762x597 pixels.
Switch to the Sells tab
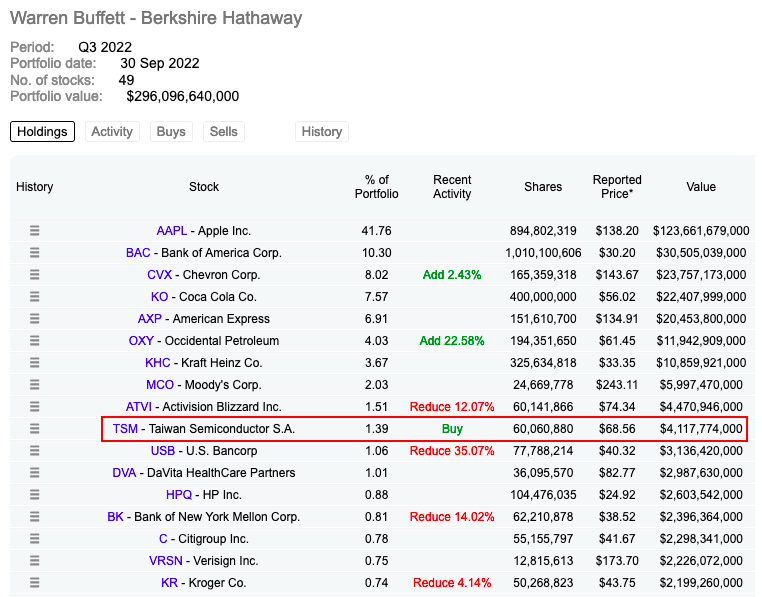point(224,132)
